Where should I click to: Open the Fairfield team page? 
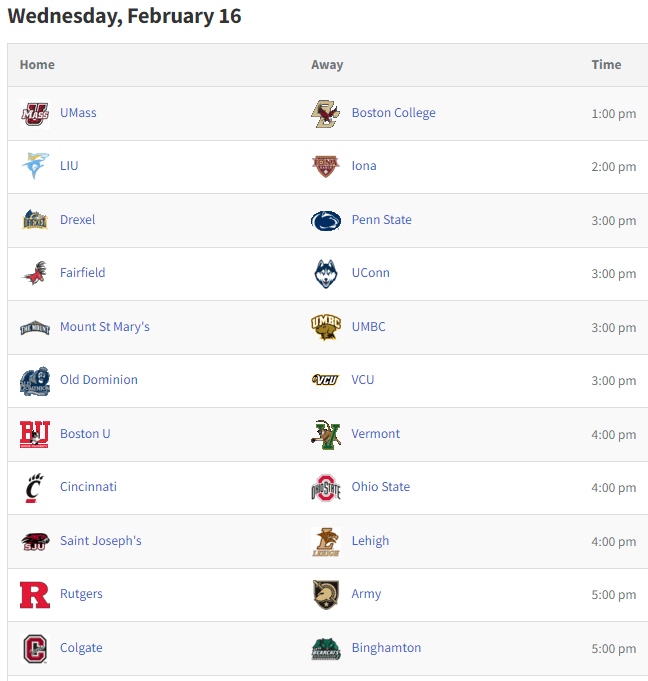click(83, 272)
